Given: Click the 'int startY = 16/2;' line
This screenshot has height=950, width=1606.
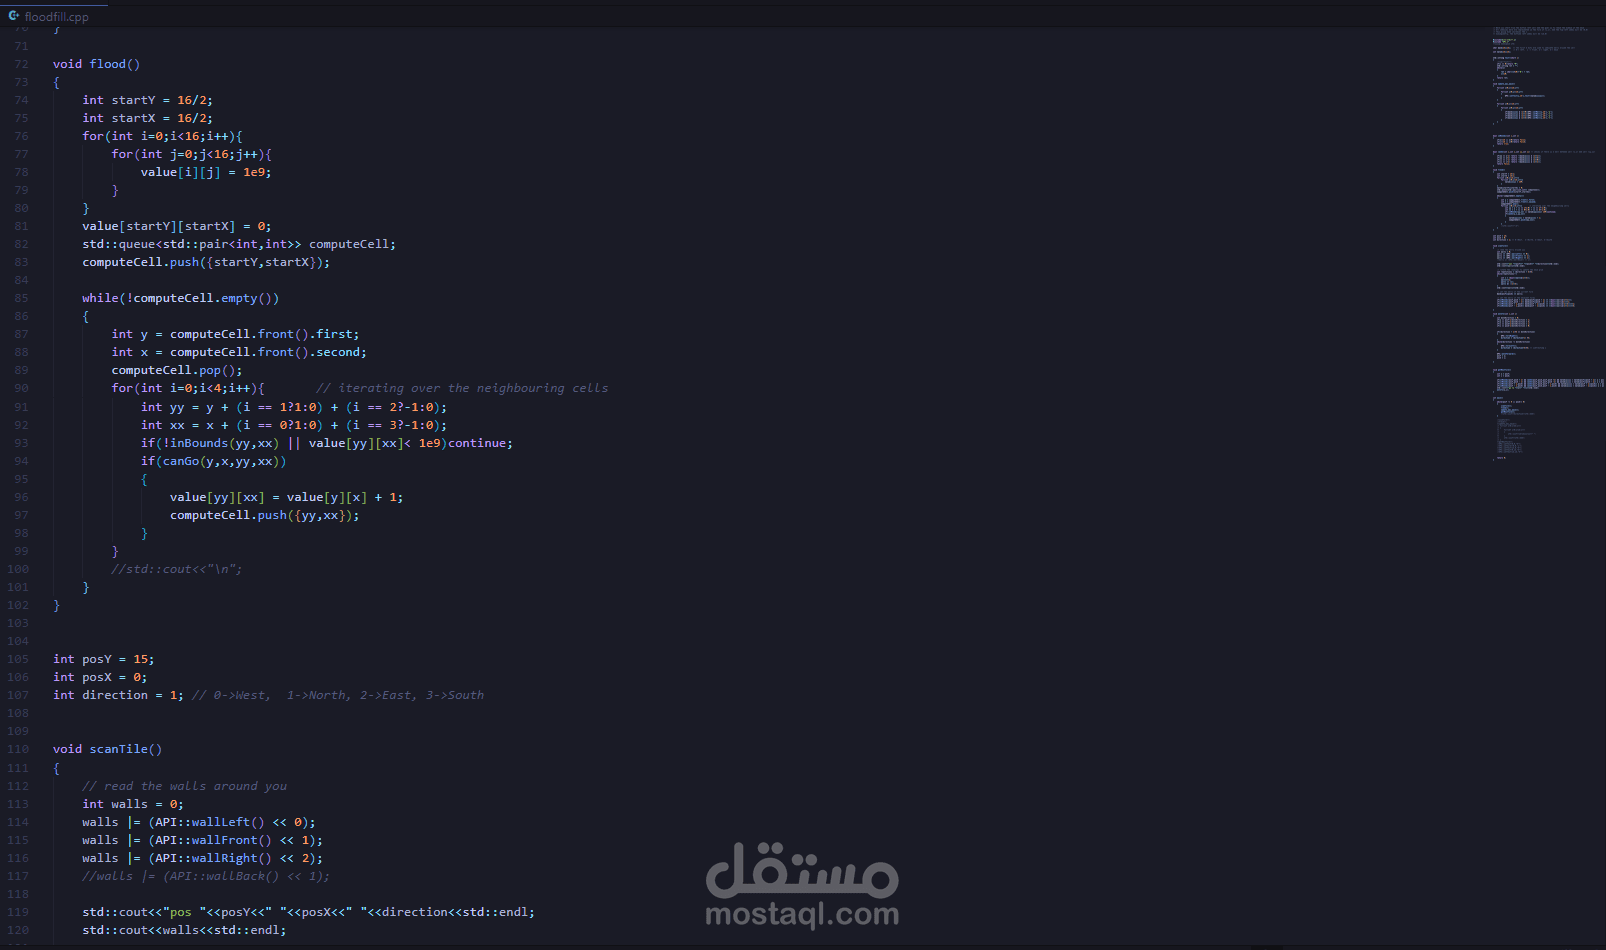Looking at the screenshot, I should pos(147,100).
